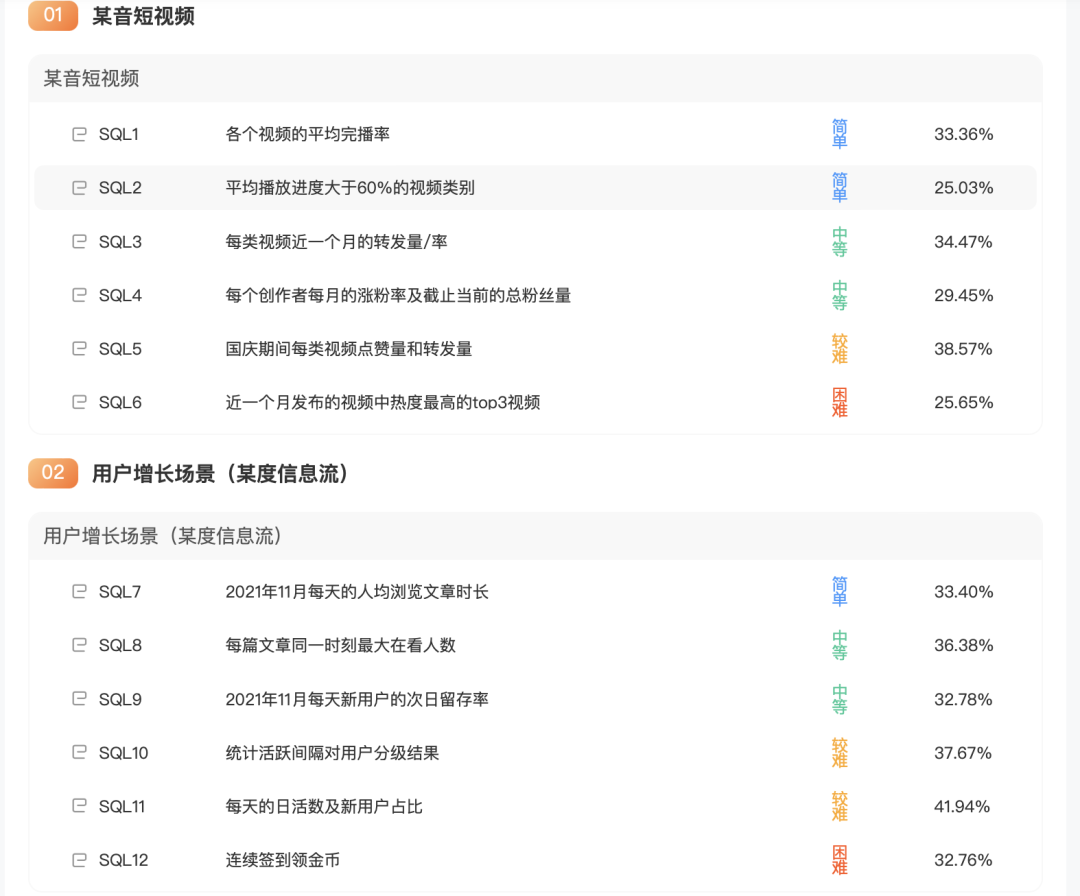This screenshot has height=896, width=1080.
Task: Click the icon beside SQL5
Action: tap(79, 349)
